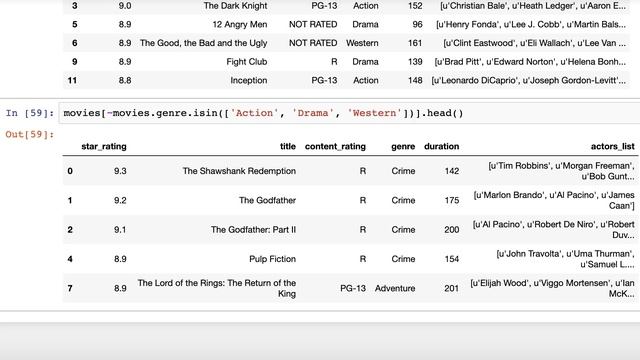640x360 pixels.
Task: Click row index 11 in upper table
Action: 72,80
